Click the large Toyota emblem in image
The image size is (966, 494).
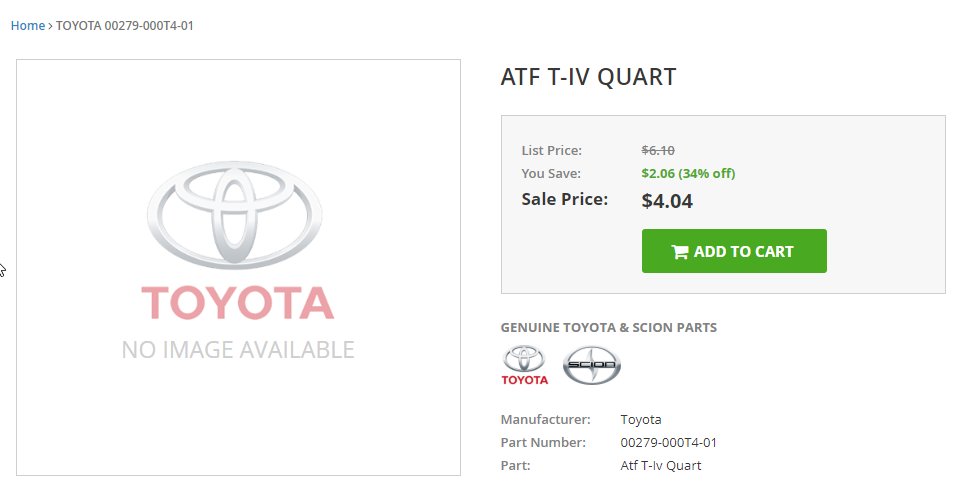tap(235, 215)
